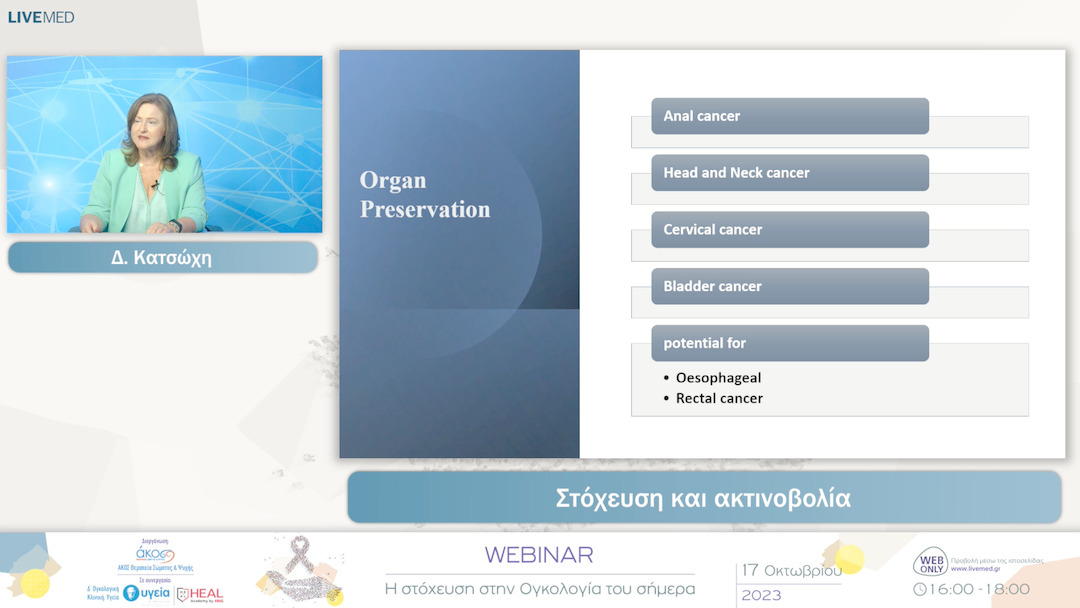Viewport: 1080px width, 608px height.
Task: Click the clock icon beside 16:00 - 18:00
Action: [x=919, y=590]
